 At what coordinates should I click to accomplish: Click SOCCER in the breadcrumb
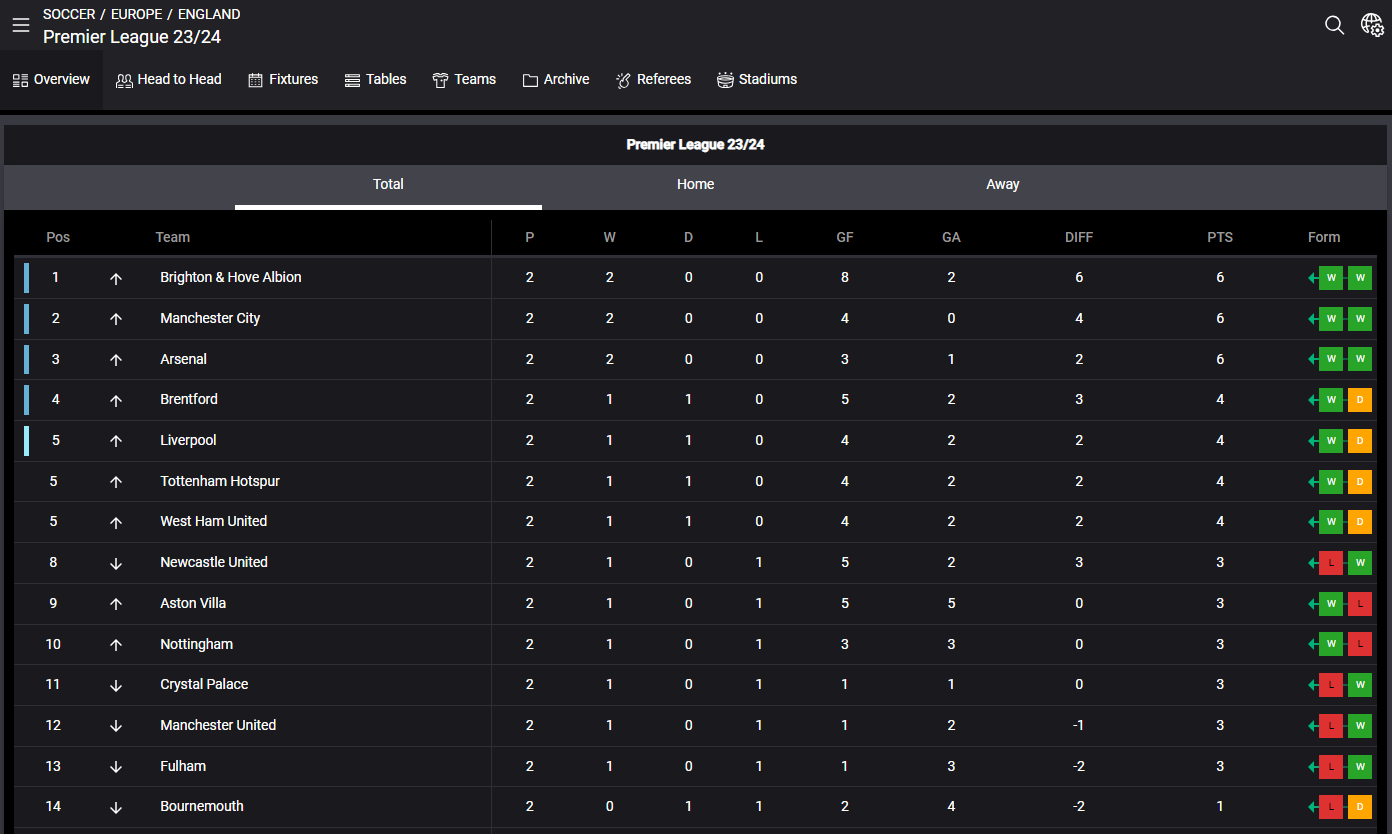coord(69,14)
